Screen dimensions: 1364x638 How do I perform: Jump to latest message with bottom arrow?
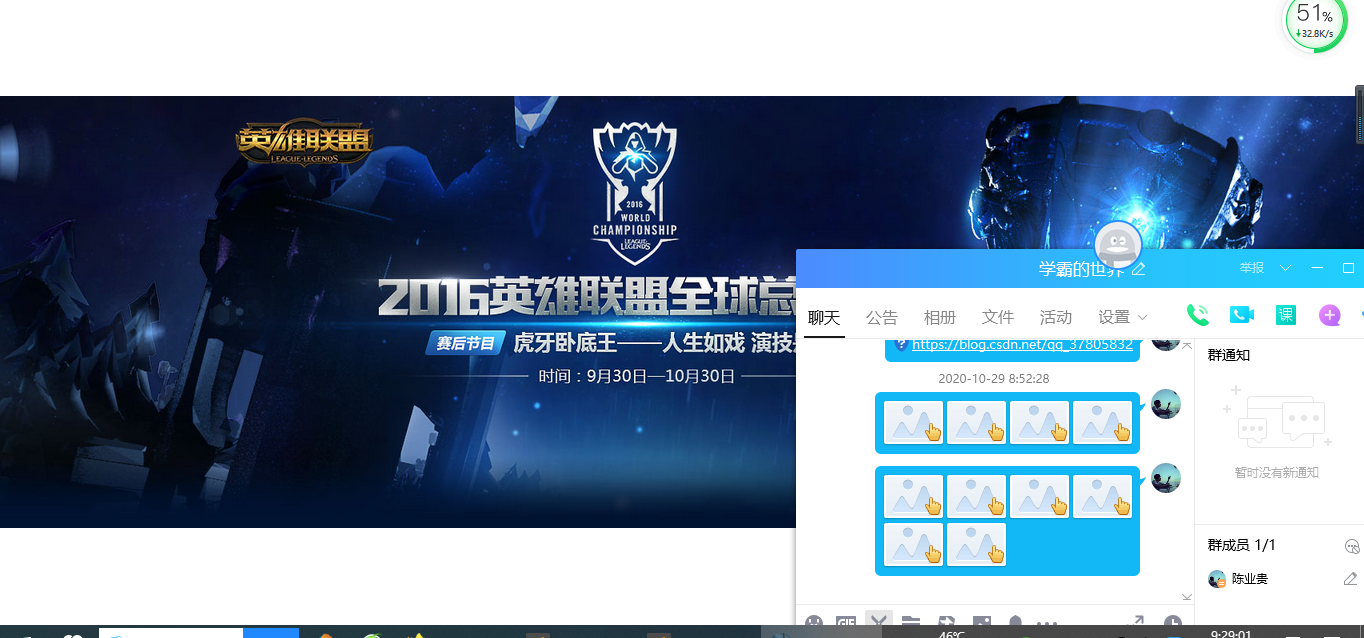(1187, 597)
